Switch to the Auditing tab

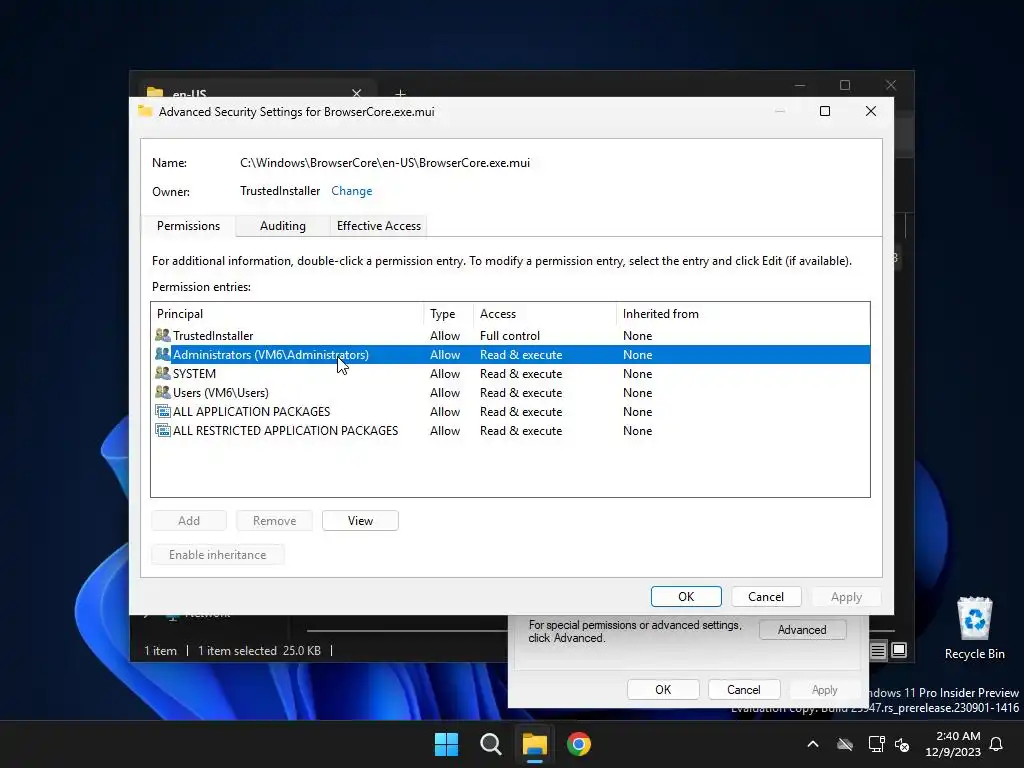click(x=283, y=226)
